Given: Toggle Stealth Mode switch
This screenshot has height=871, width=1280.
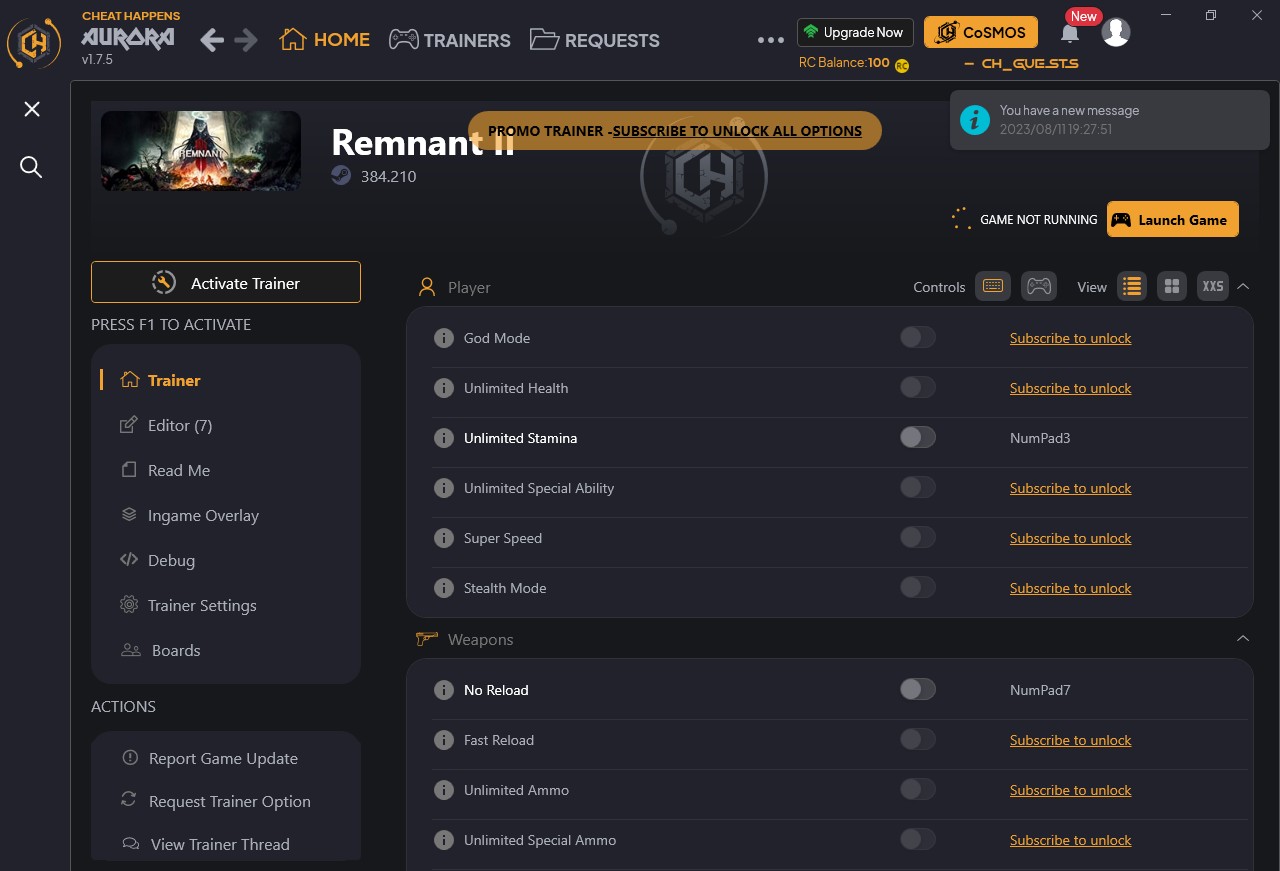Looking at the screenshot, I should click(918, 587).
